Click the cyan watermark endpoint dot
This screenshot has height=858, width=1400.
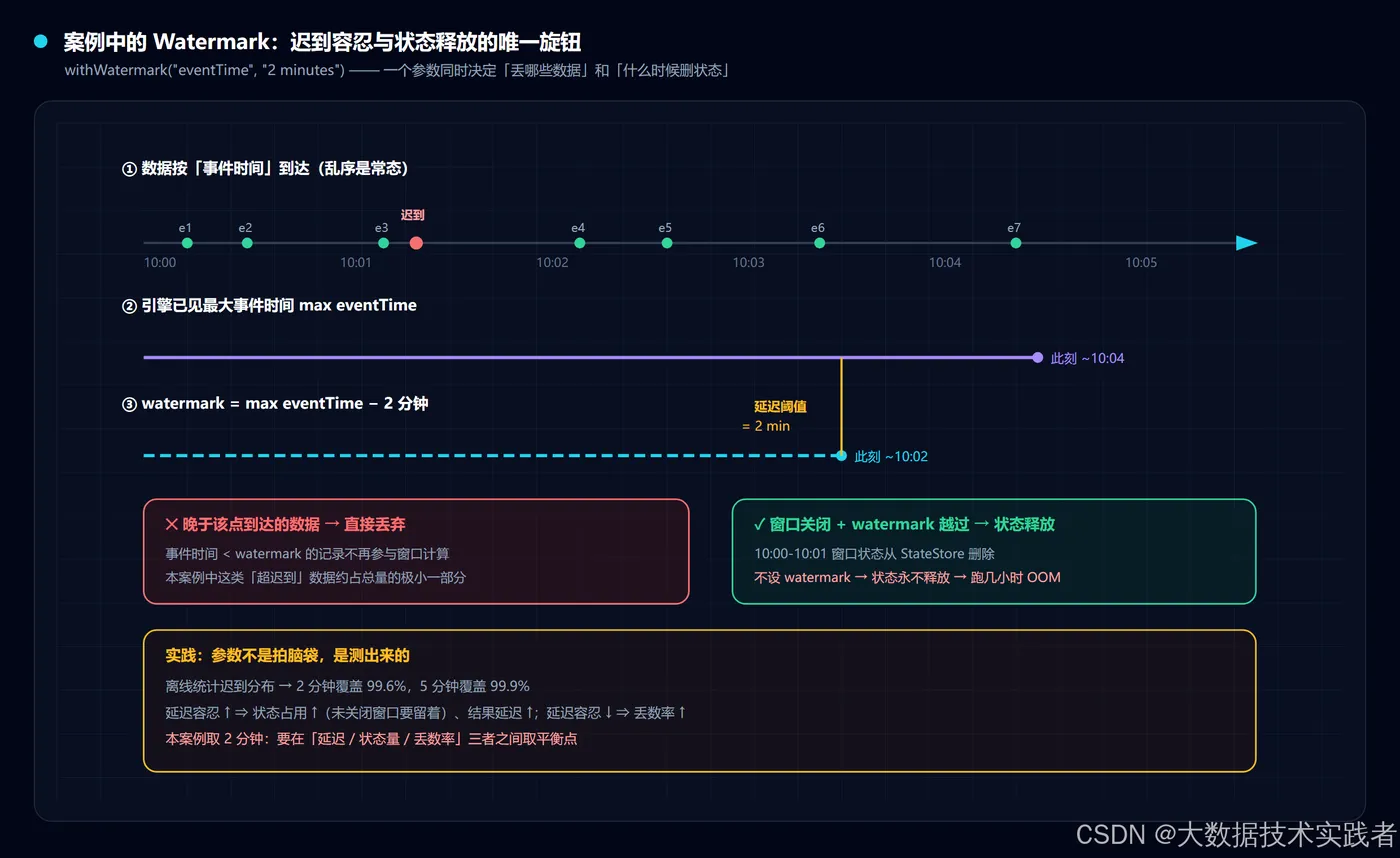(x=841, y=456)
